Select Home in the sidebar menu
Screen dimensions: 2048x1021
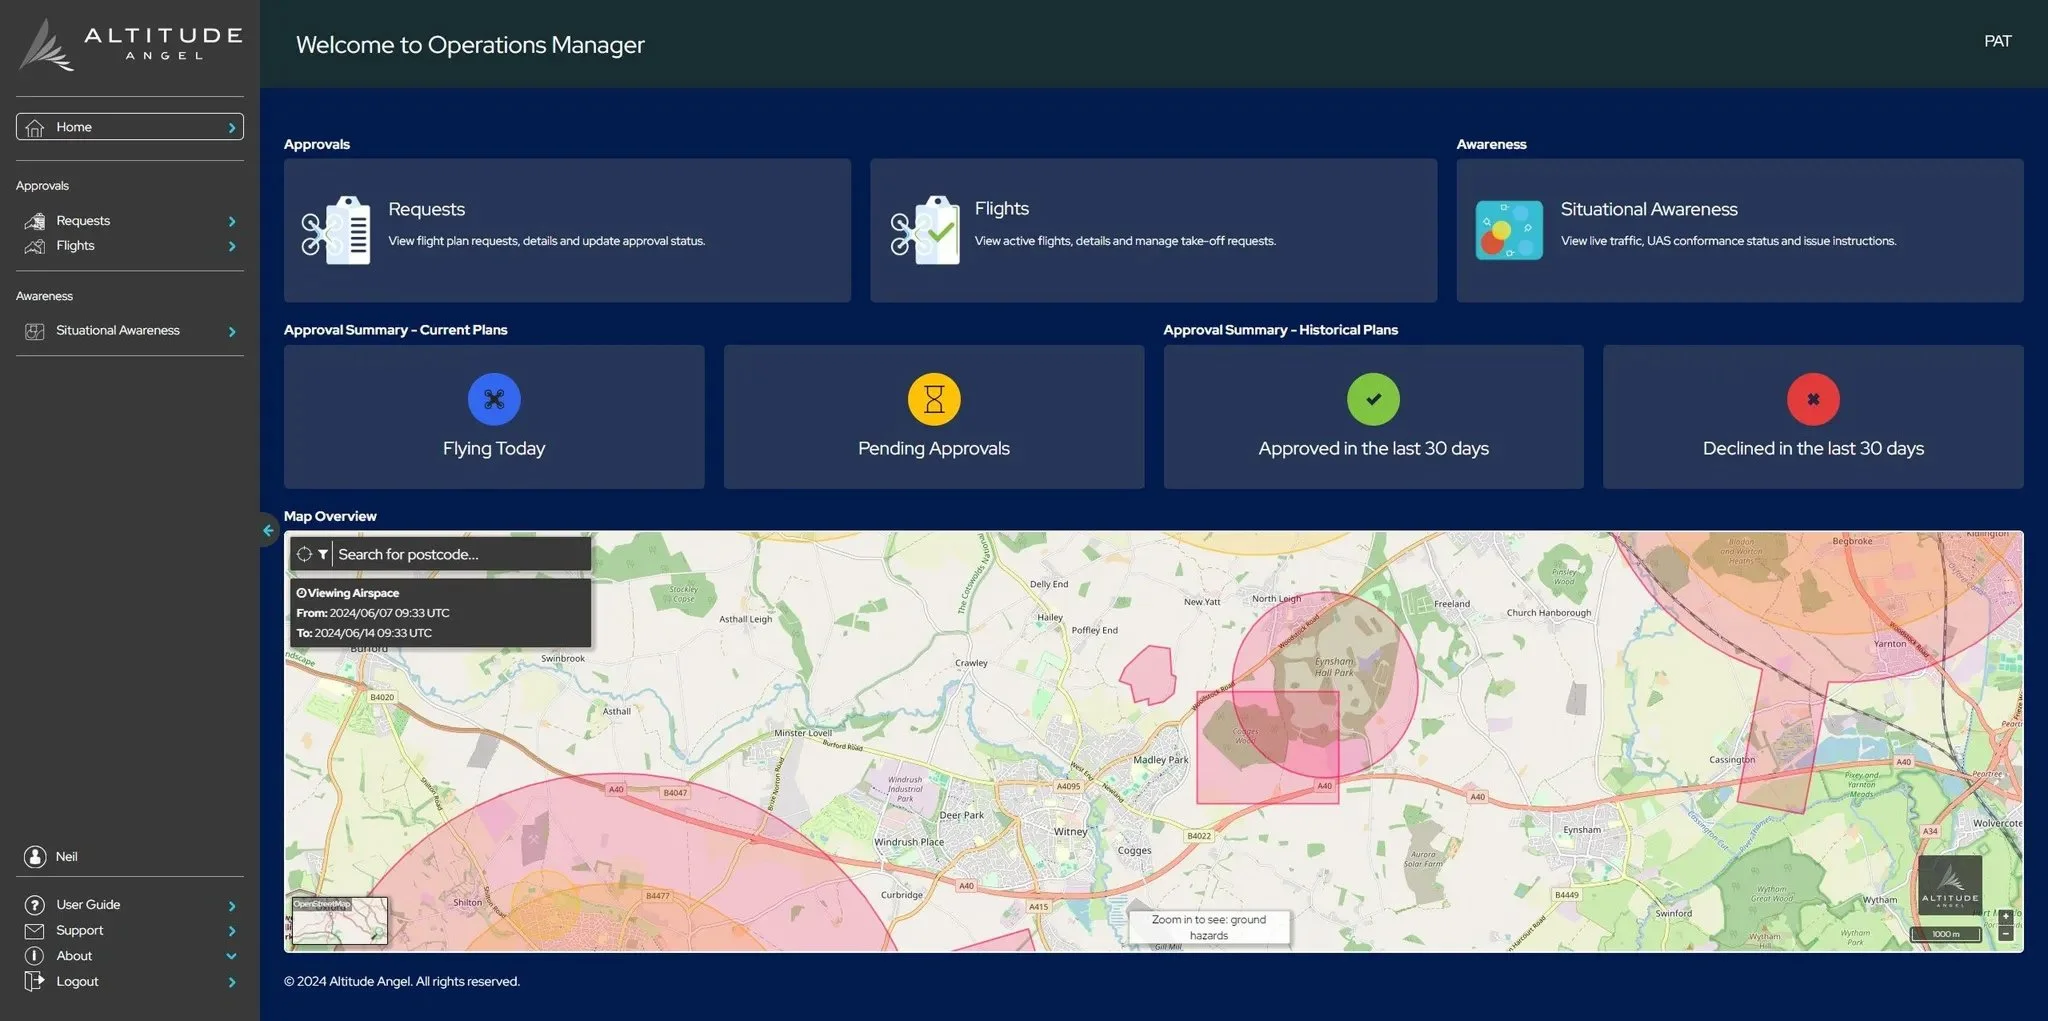tap(130, 127)
